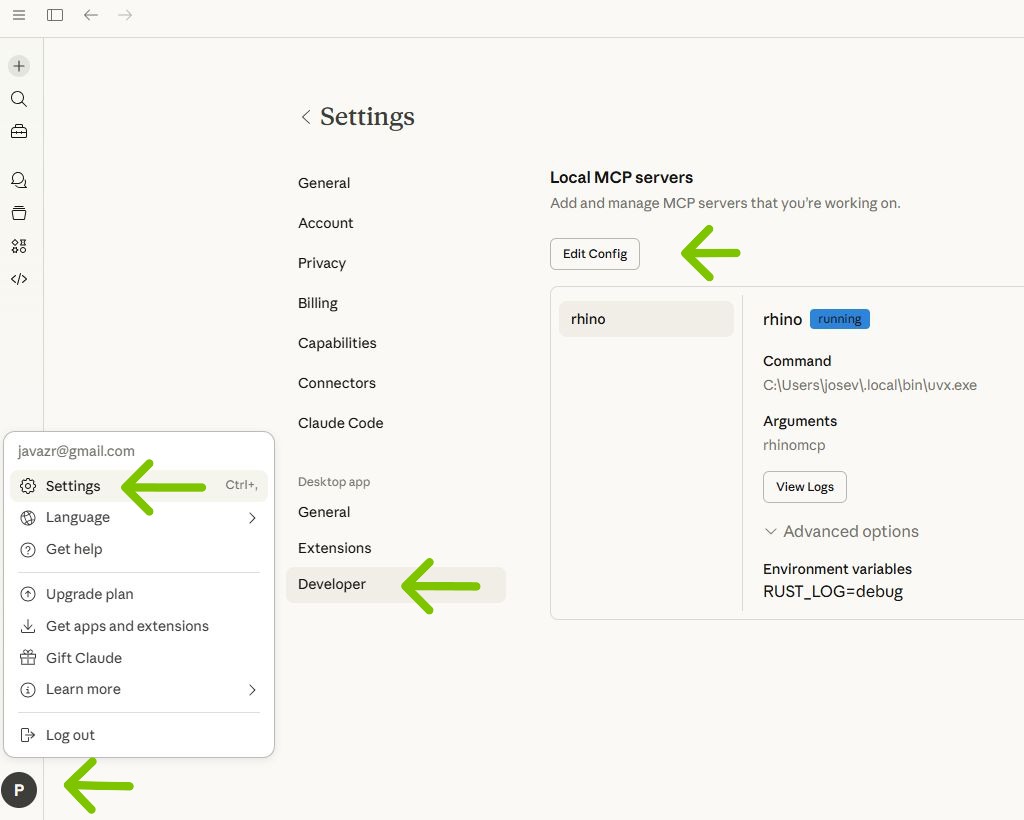Open the Chats icon in the sidebar

coord(18,180)
